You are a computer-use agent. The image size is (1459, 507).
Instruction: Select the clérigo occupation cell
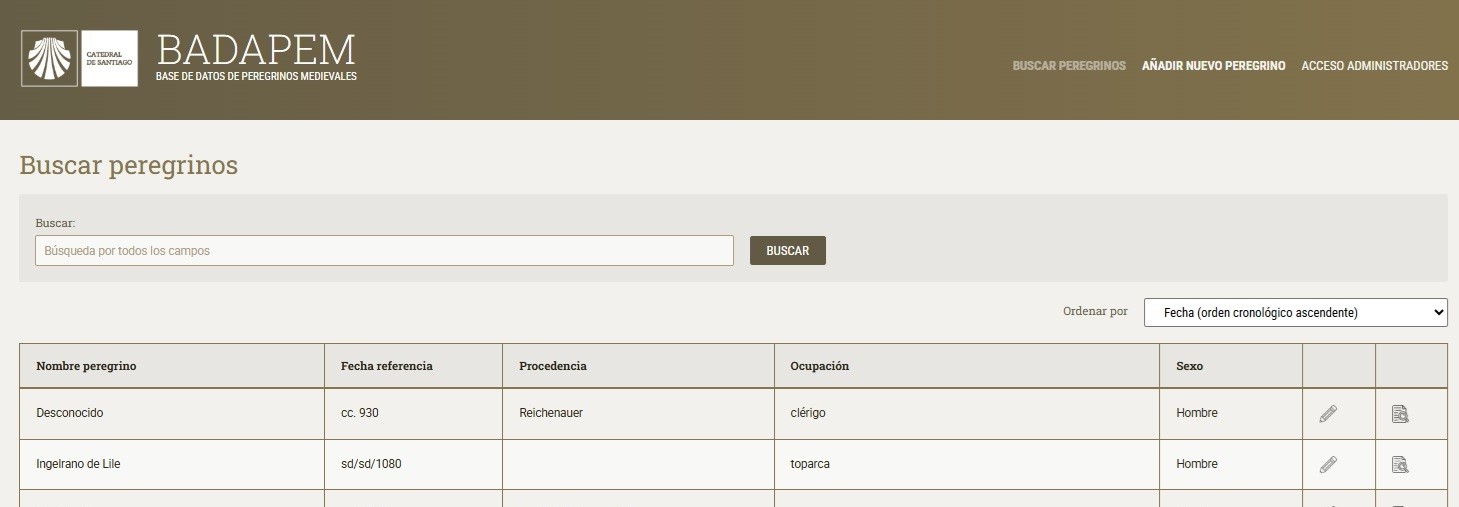967,413
